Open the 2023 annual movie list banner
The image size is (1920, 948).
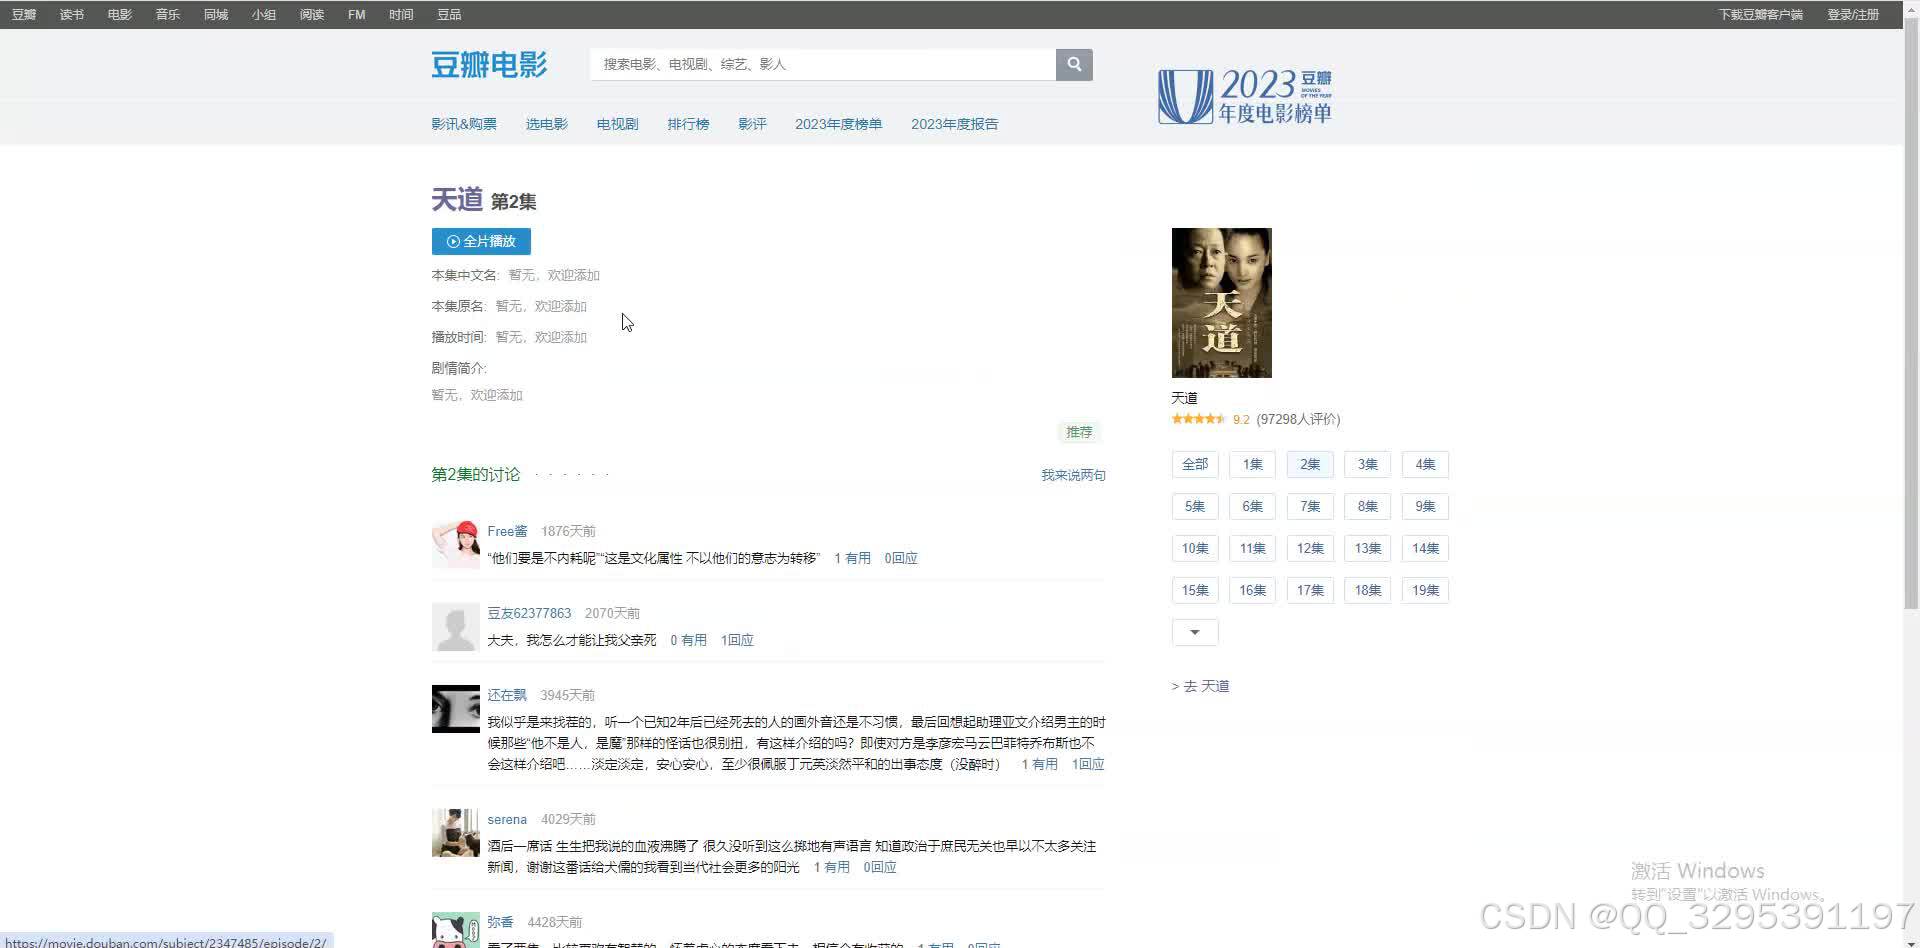pyautogui.click(x=1245, y=97)
